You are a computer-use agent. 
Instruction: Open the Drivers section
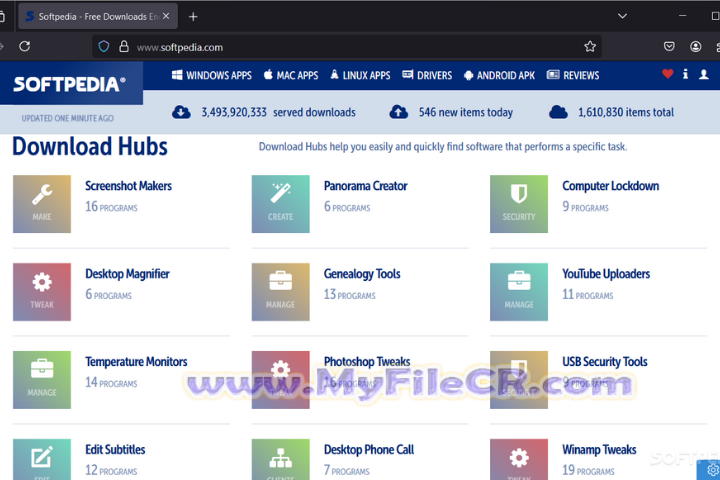click(x=427, y=75)
